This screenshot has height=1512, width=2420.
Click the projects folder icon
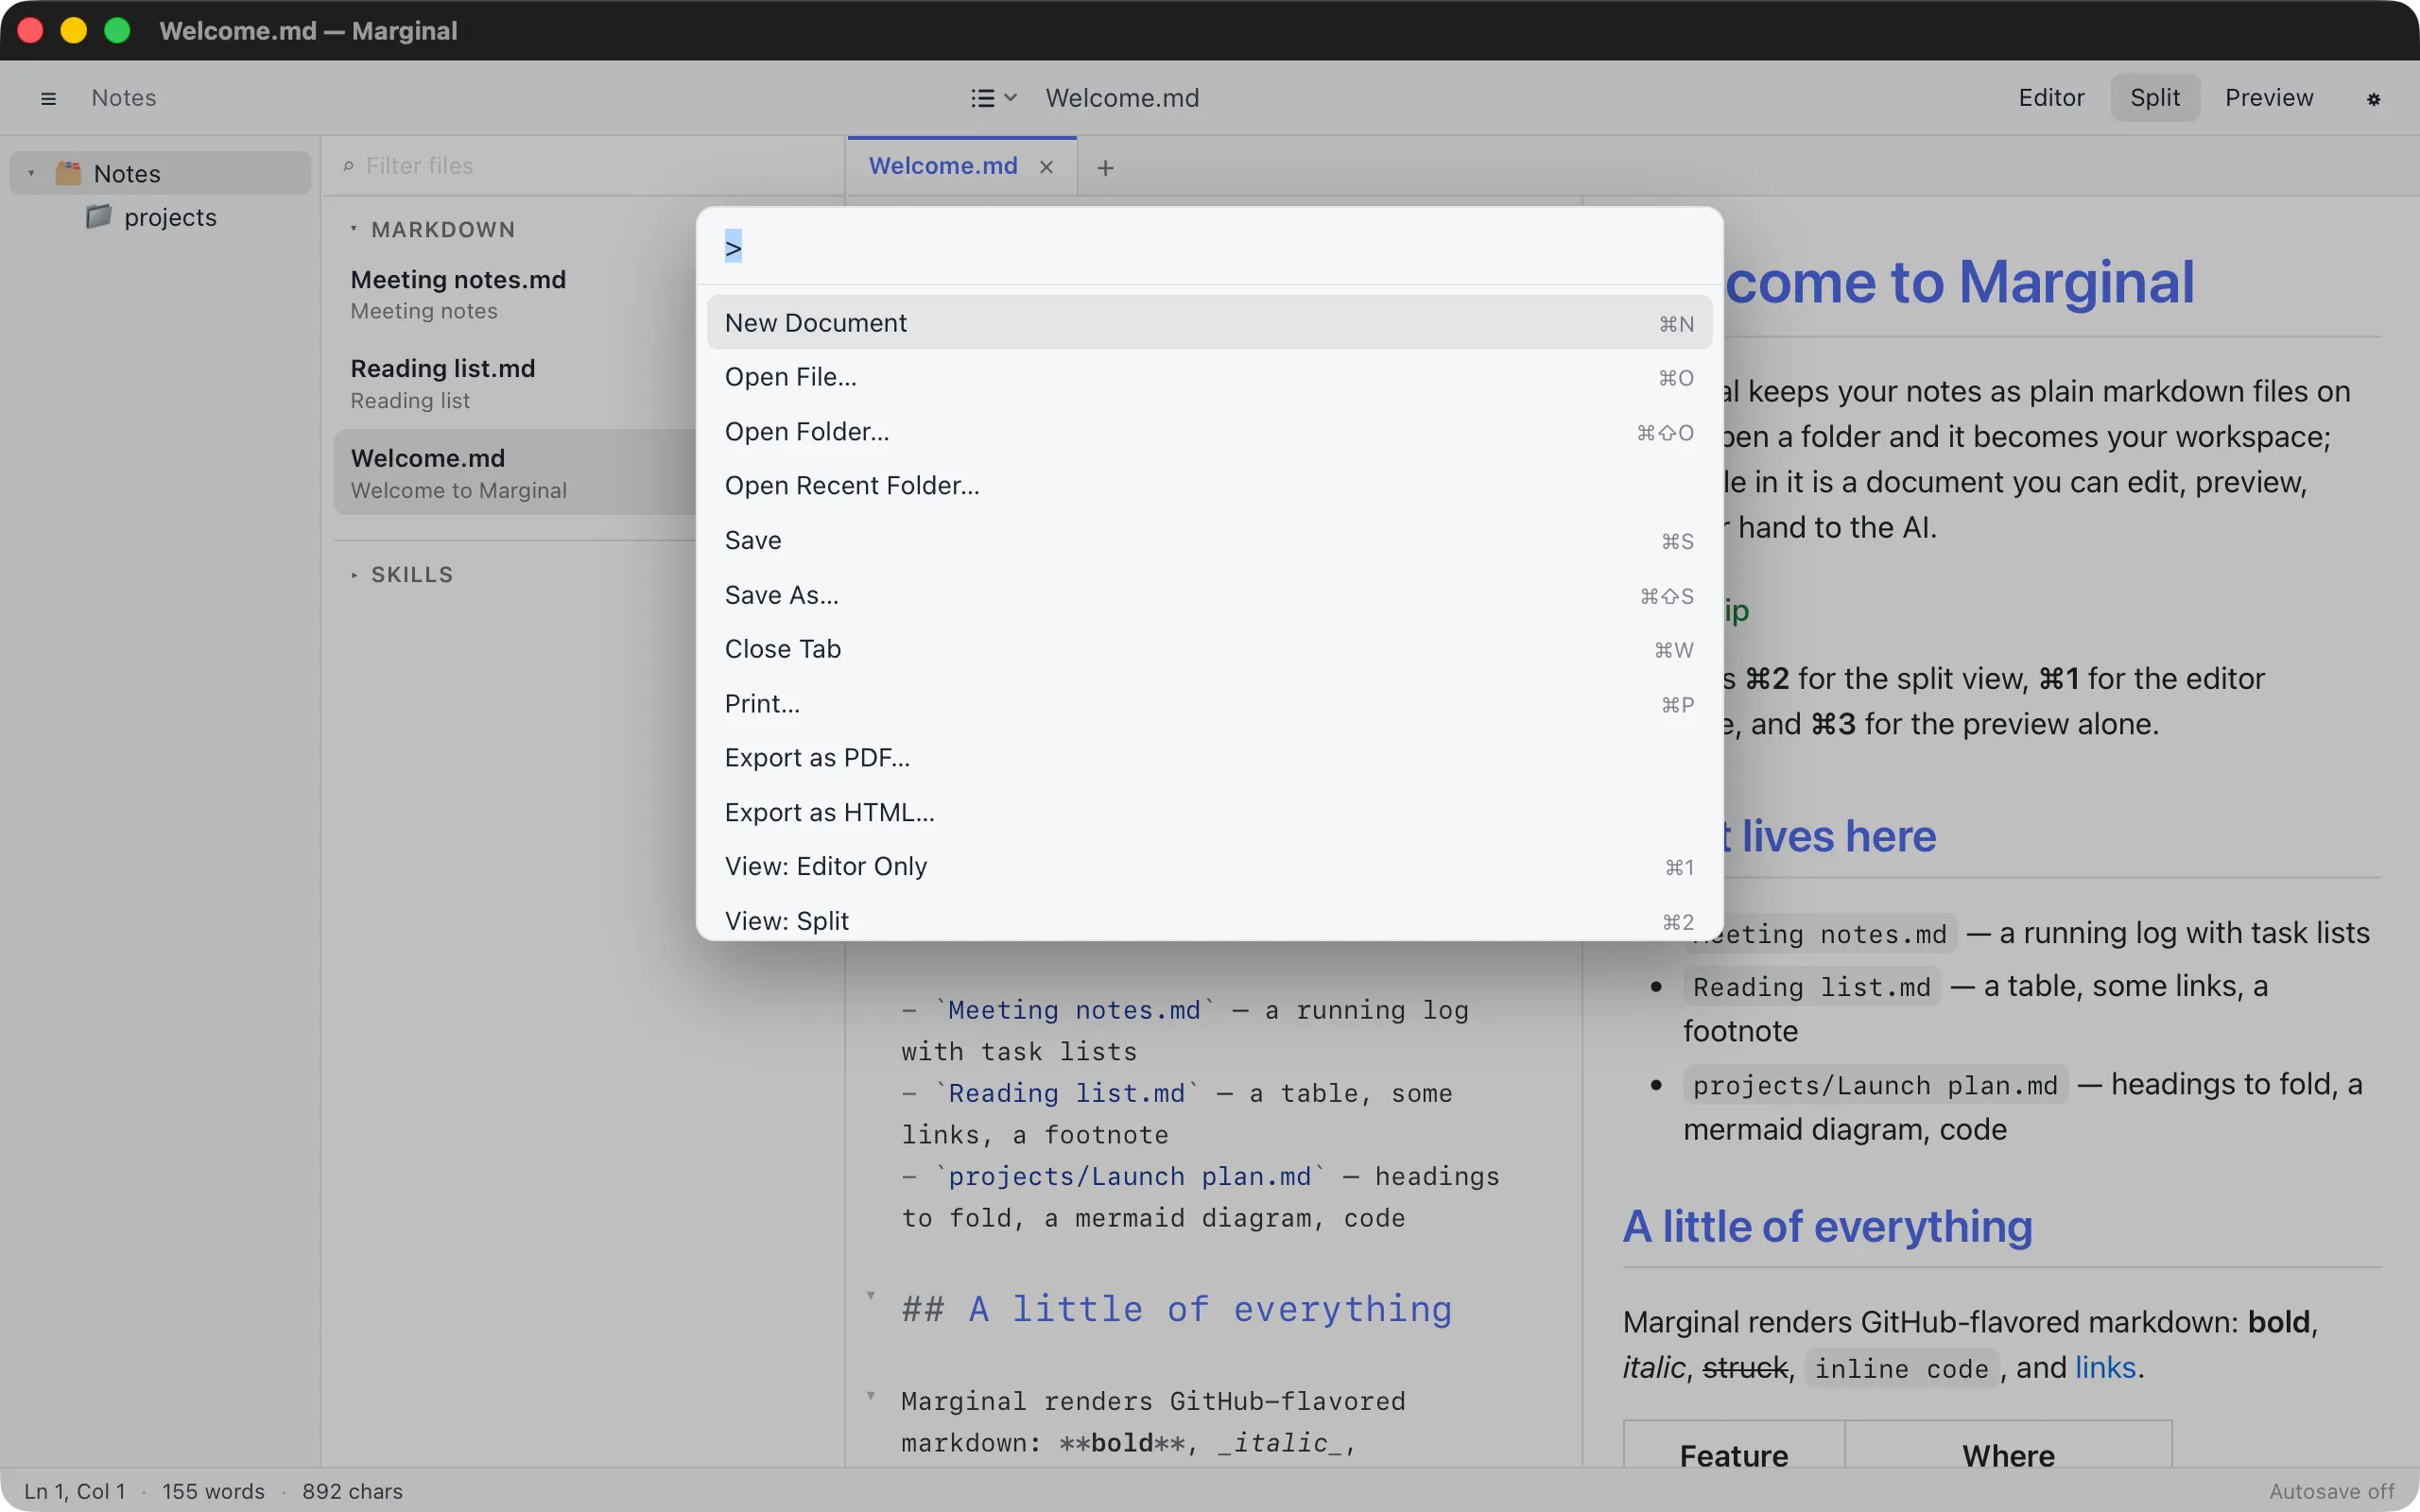[99, 217]
